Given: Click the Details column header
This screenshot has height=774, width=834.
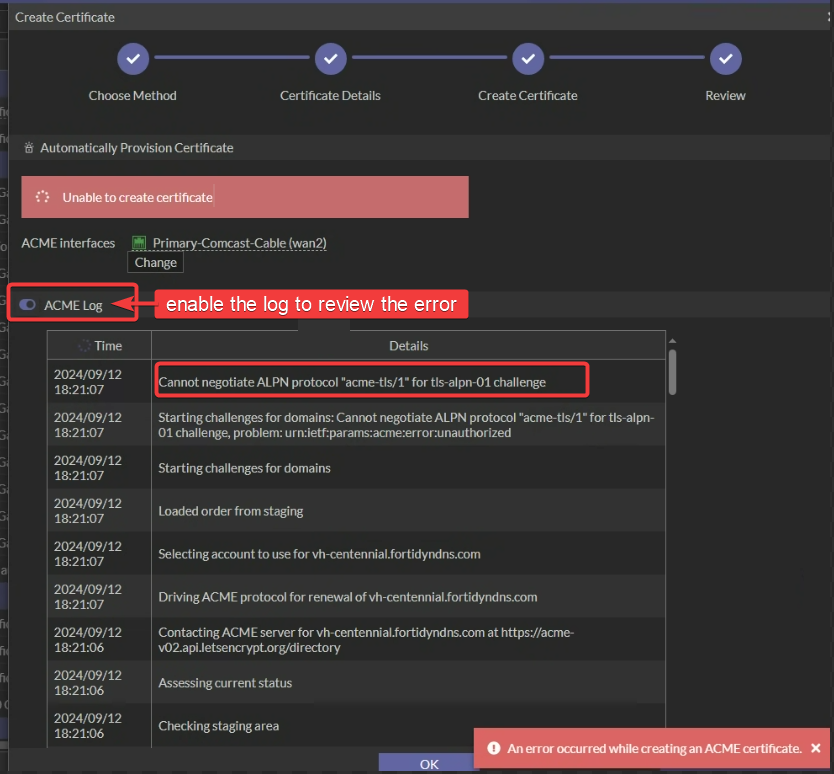Looking at the screenshot, I should (408, 346).
